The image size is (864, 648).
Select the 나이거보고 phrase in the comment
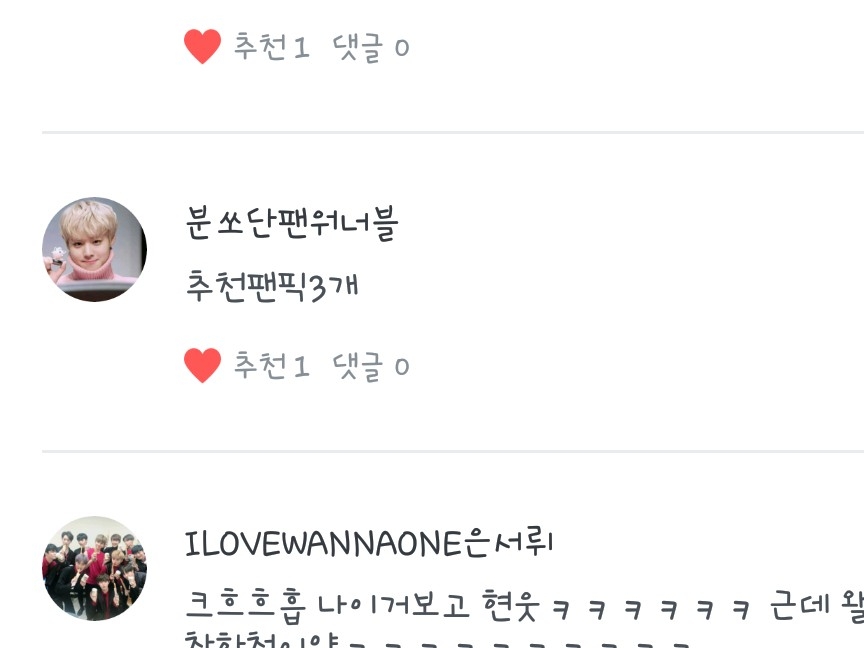(x=394, y=606)
